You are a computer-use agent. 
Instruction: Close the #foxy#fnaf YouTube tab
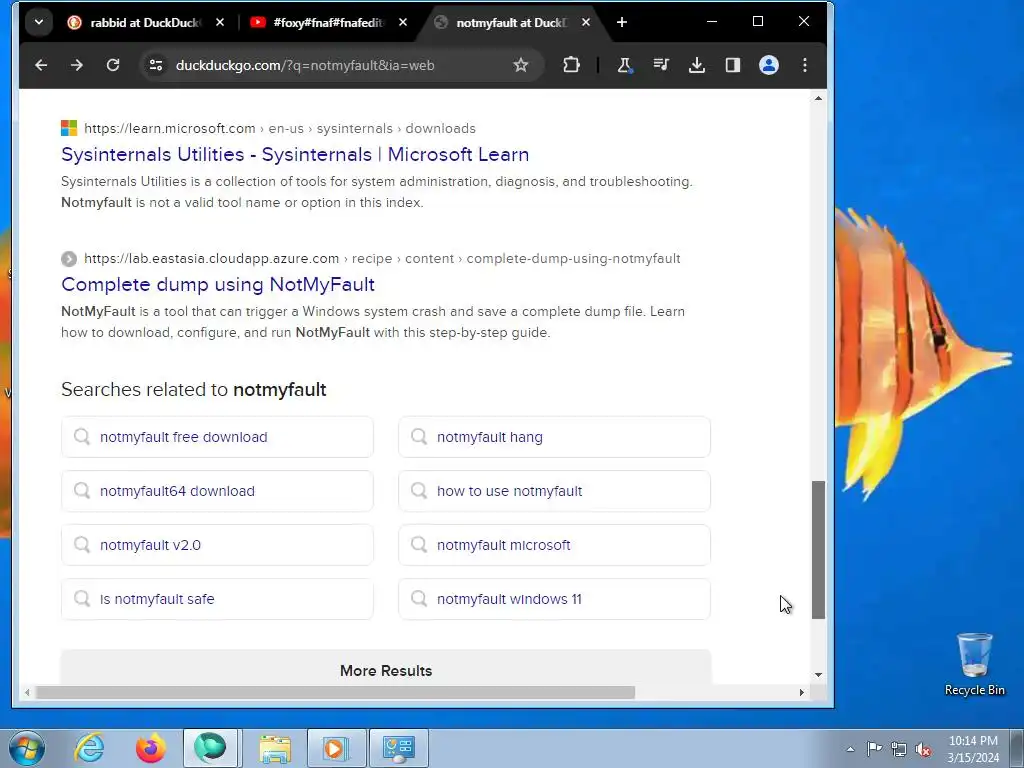[403, 22]
